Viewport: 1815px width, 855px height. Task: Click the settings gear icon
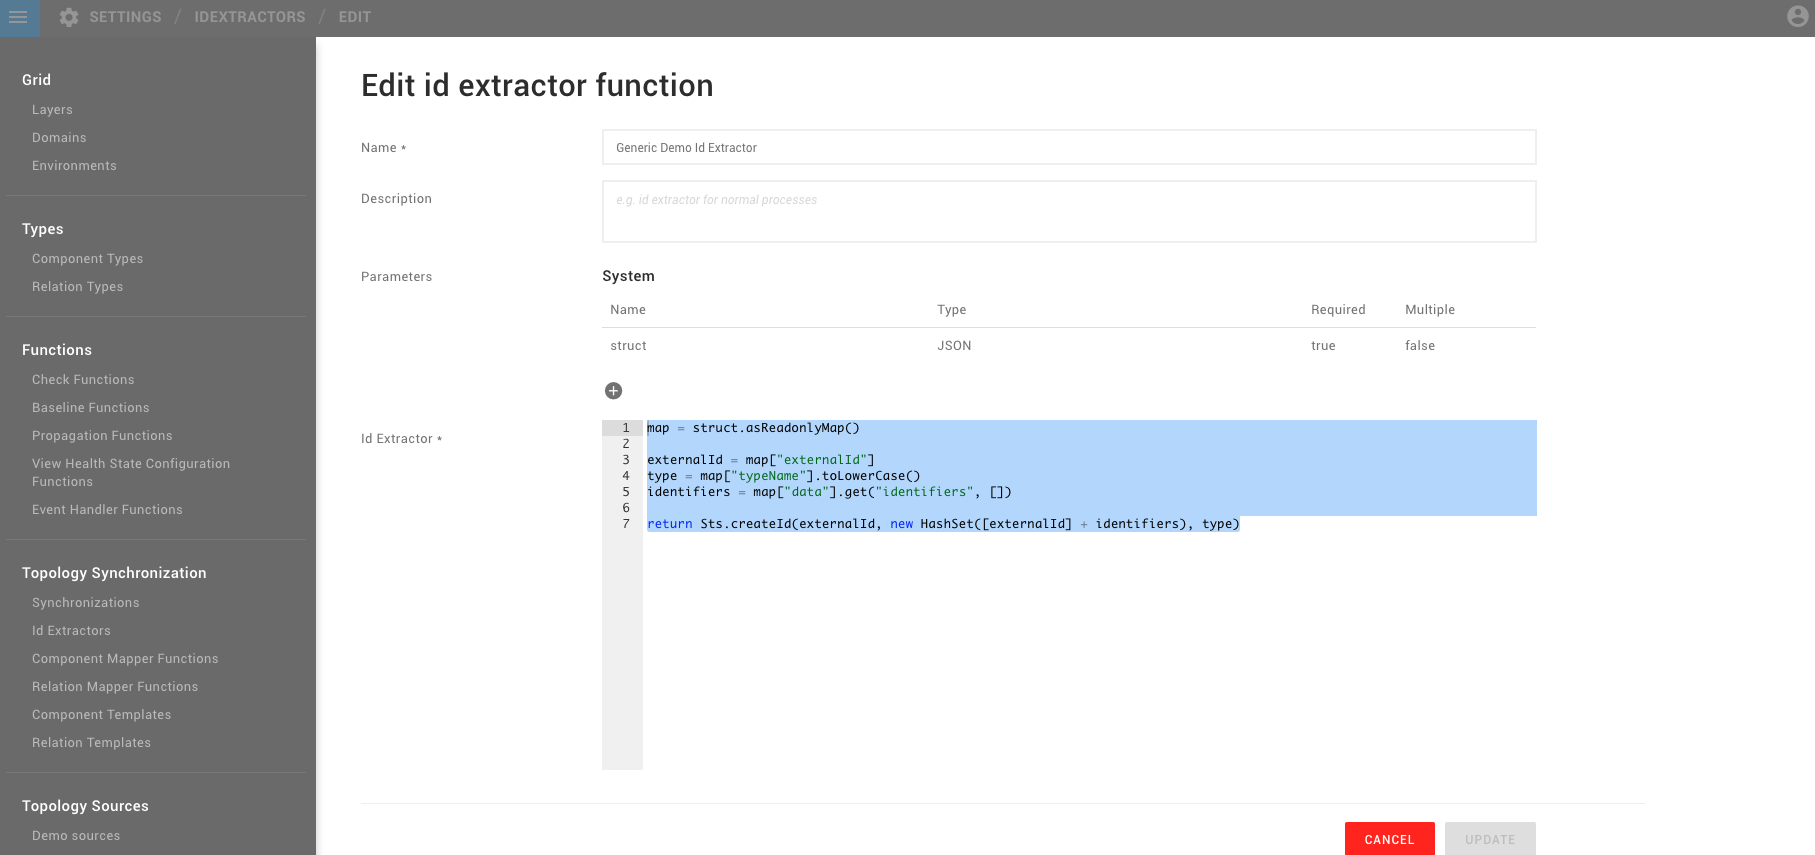tap(69, 17)
